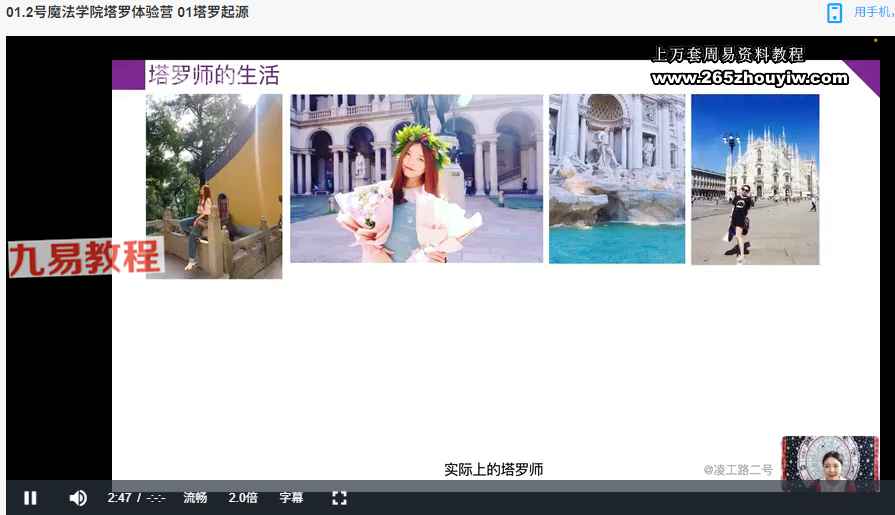Click the Milan cathedral photo
The width and height of the screenshot is (895, 515).
click(x=754, y=179)
